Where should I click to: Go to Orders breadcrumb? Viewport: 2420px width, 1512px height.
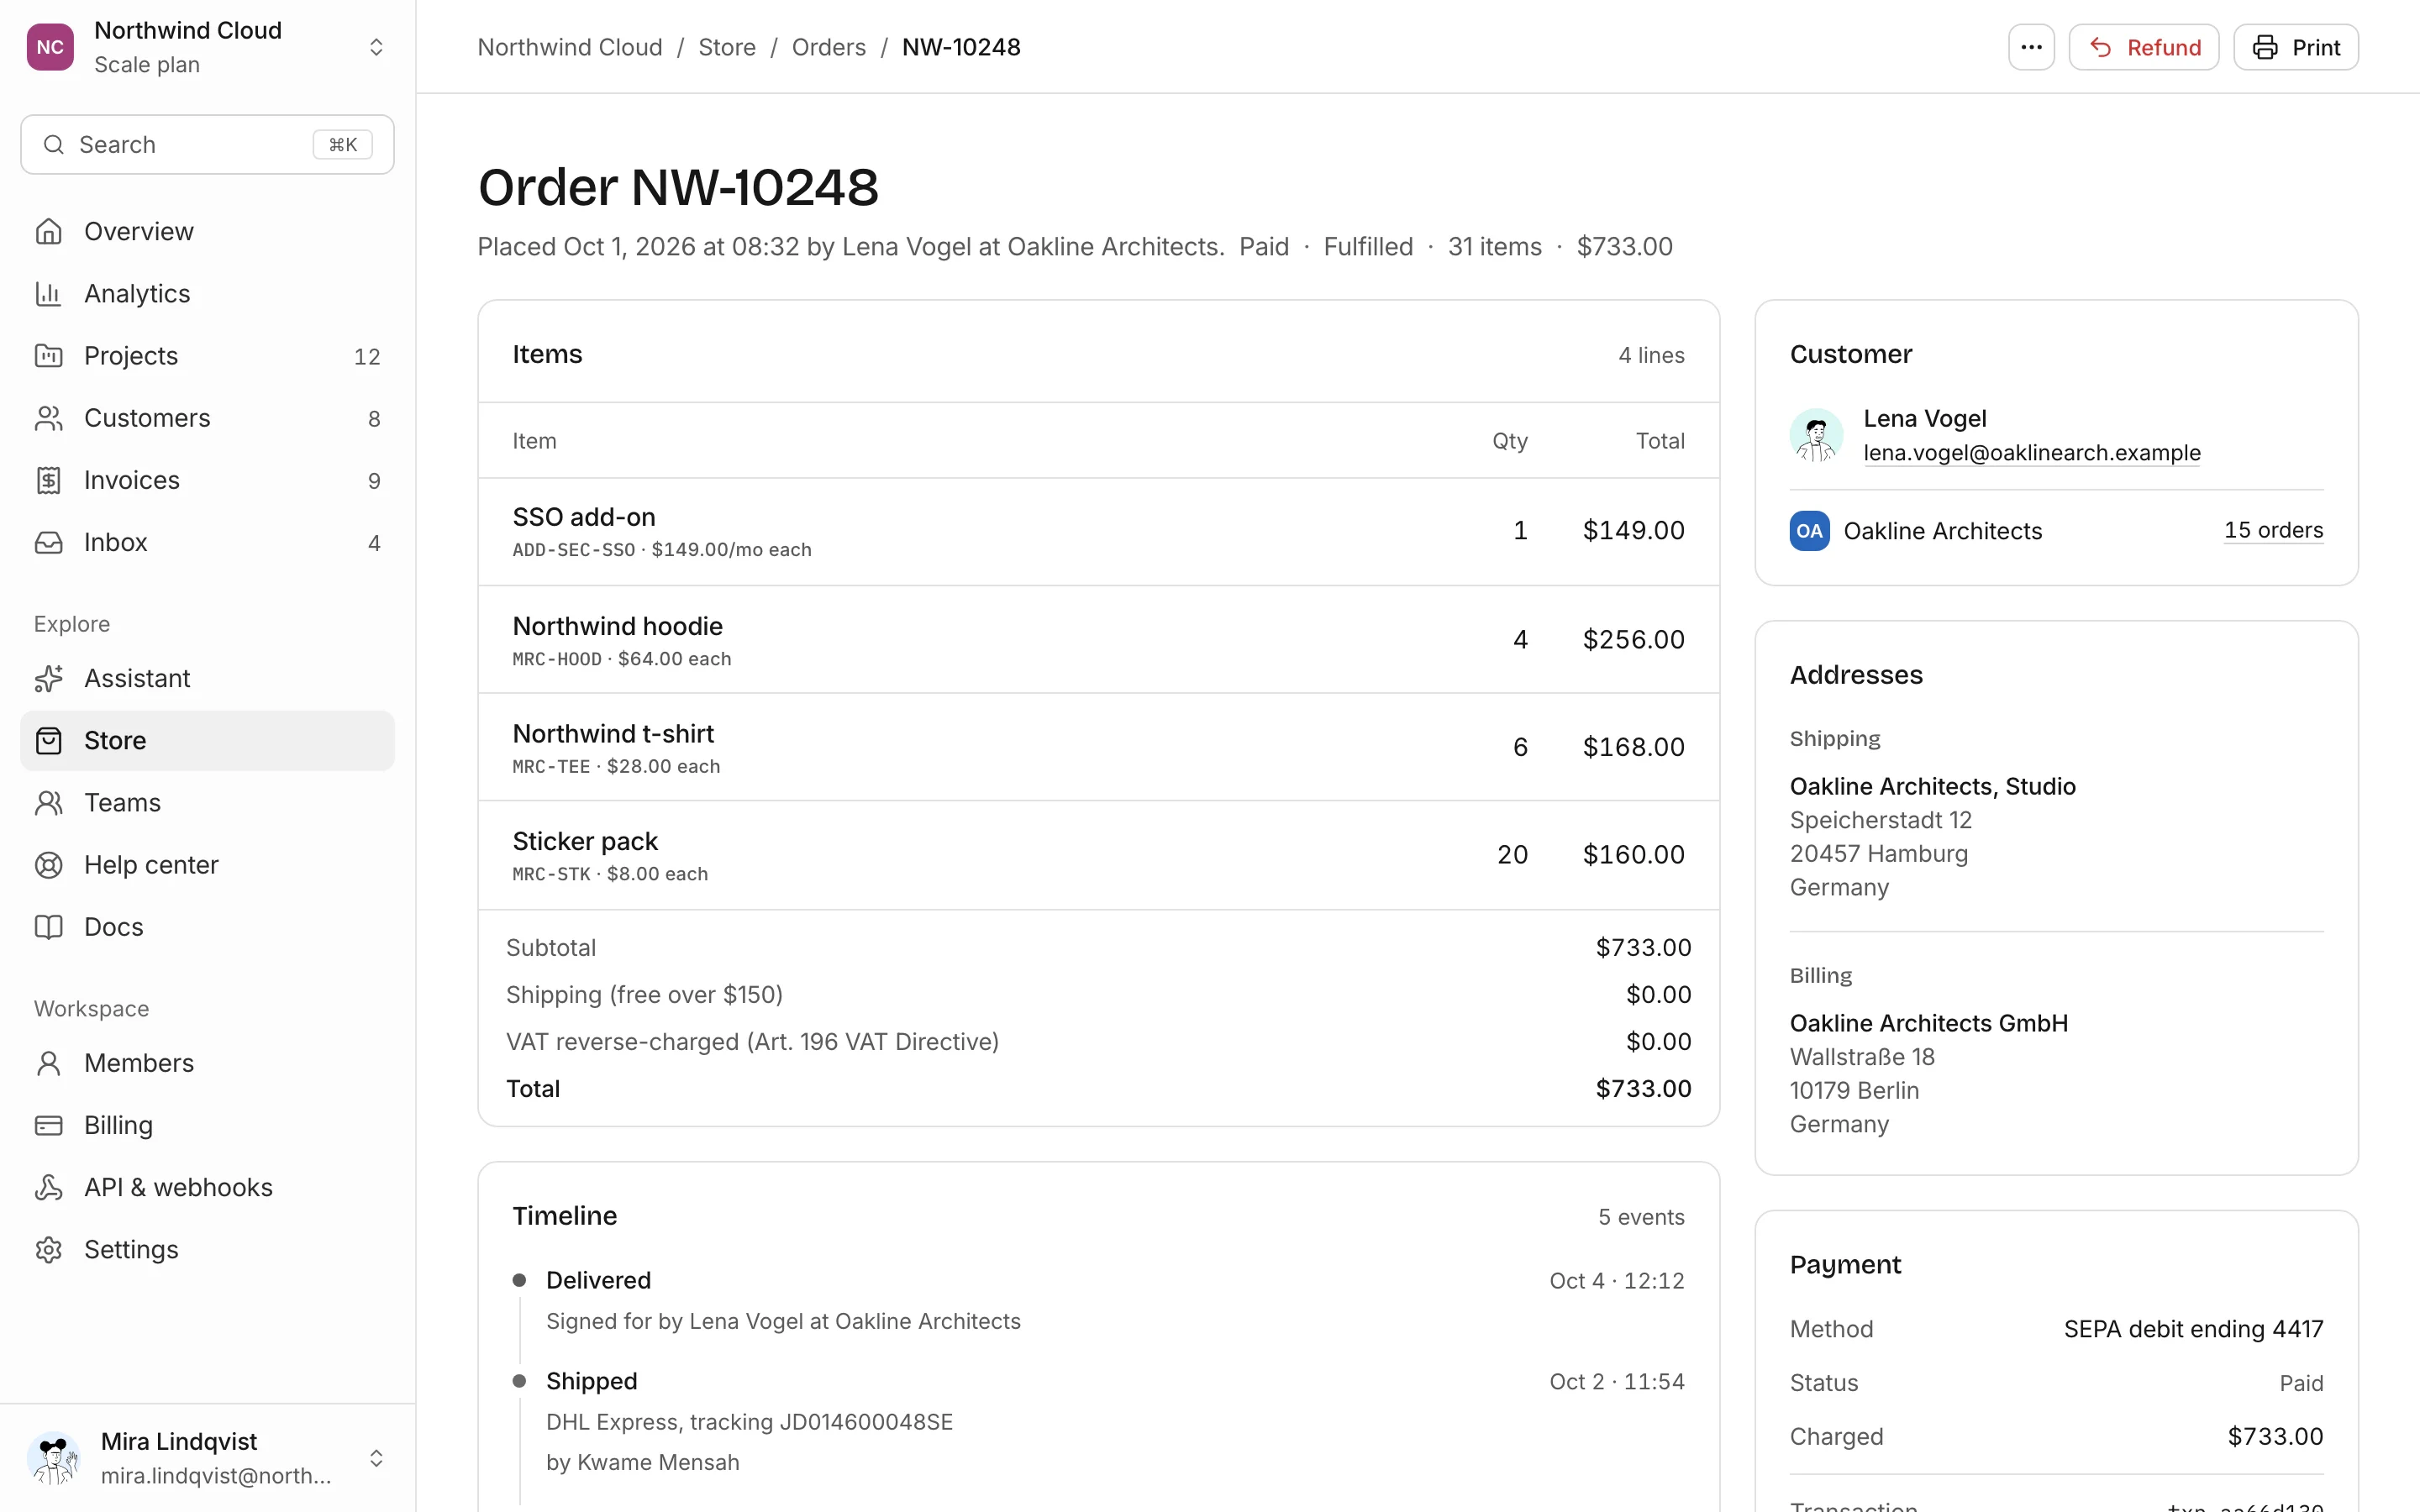[828, 47]
